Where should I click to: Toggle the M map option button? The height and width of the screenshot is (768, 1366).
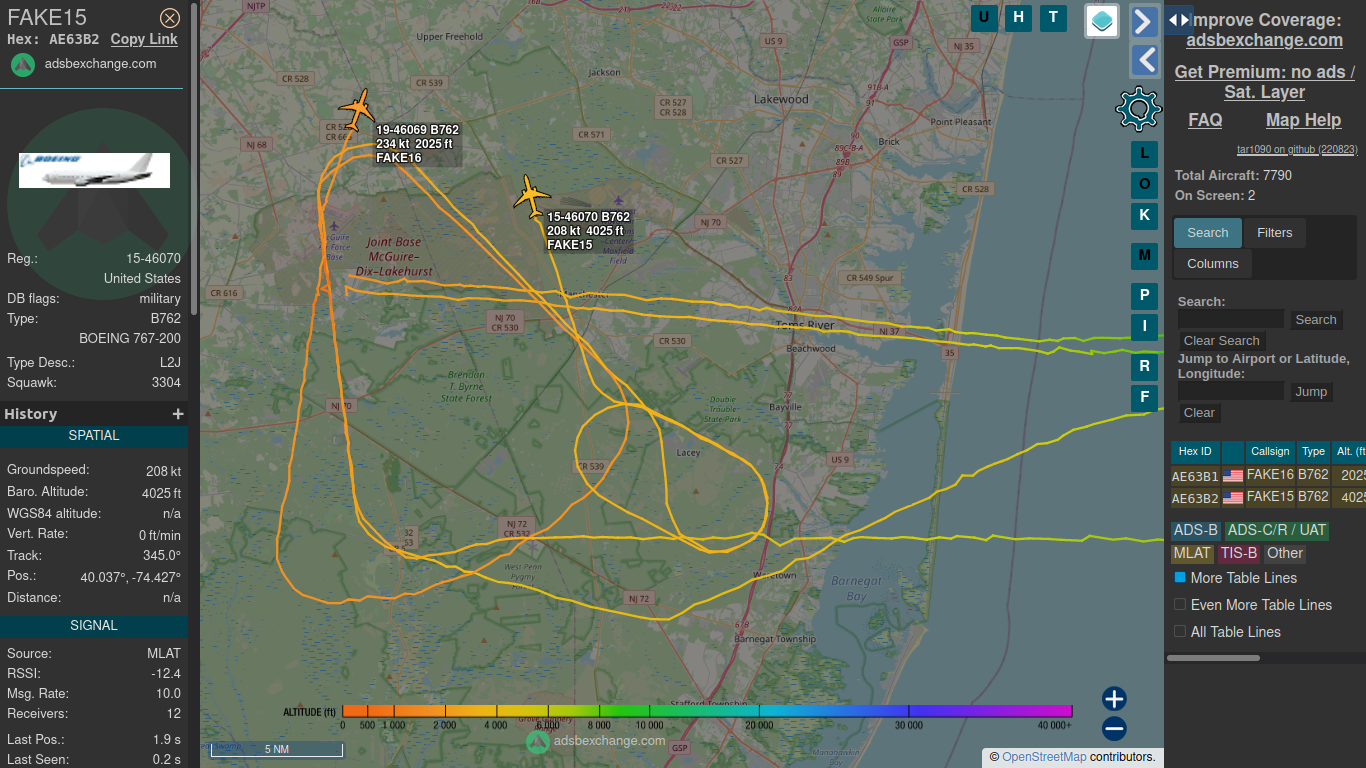(1144, 256)
